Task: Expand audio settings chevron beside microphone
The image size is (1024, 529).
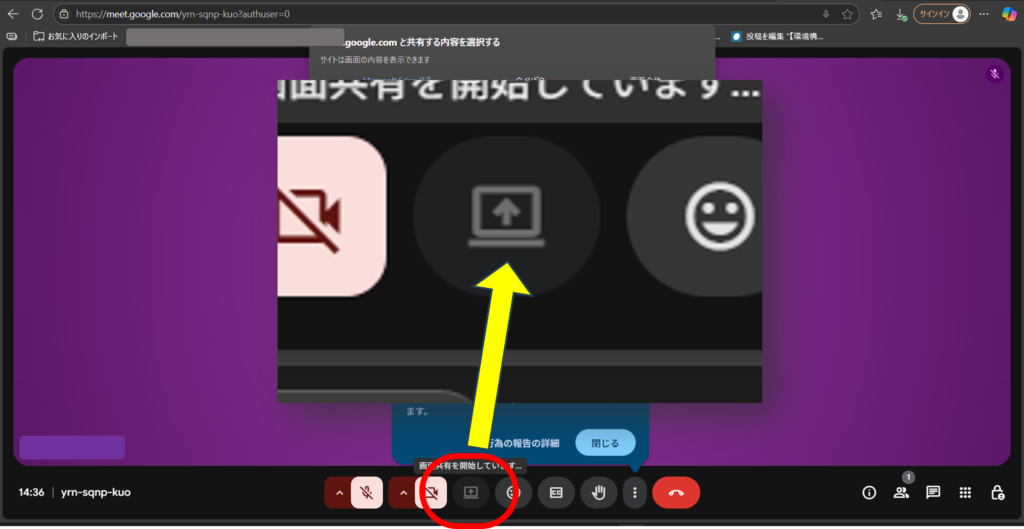Action: (339, 492)
